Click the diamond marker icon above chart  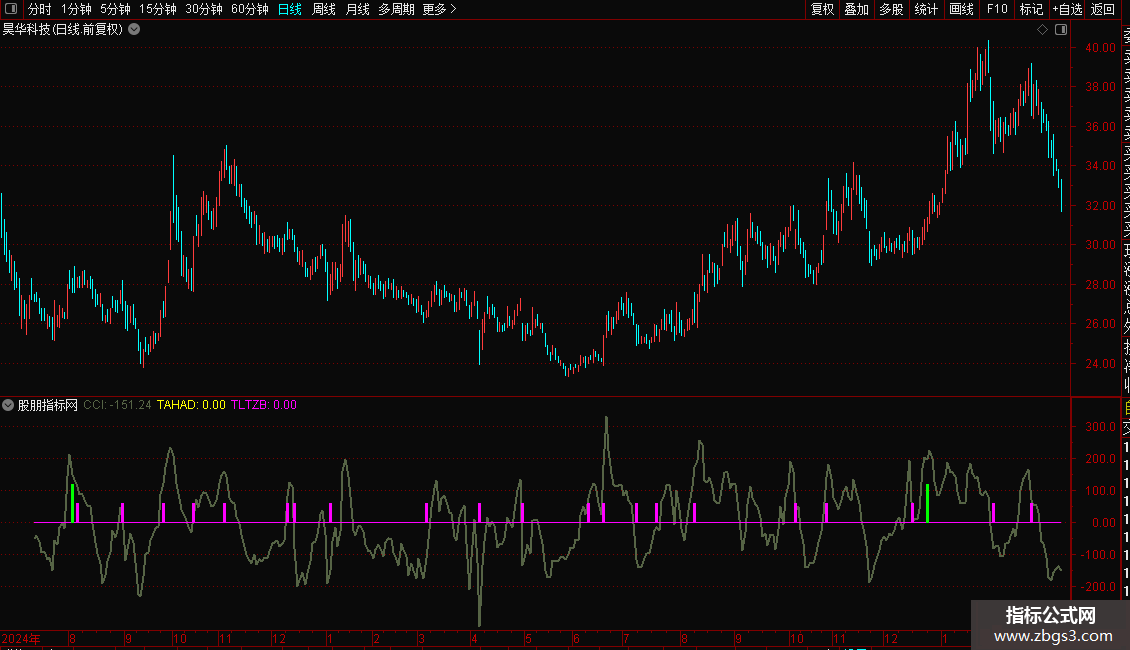(1042, 30)
